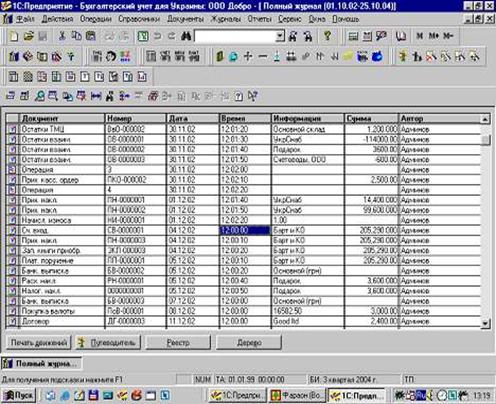This screenshot has width=496, height=404.
Task: Click the M+ calculator memory icon
Action: pyautogui.click(x=434, y=36)
